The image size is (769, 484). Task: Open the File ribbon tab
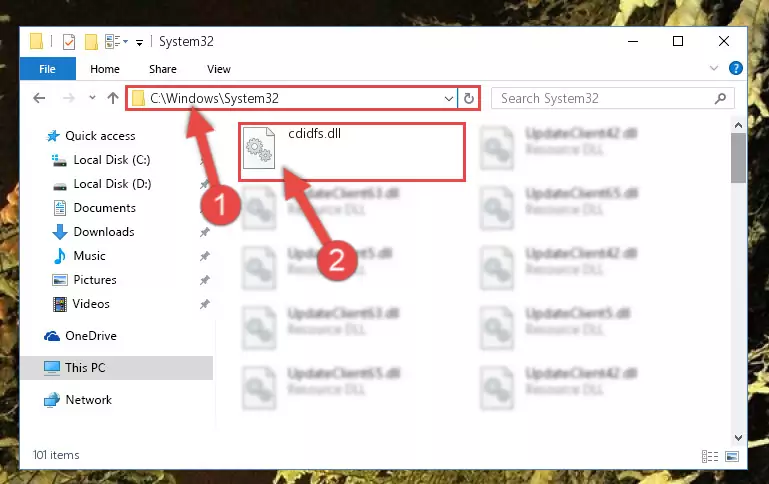click(48, 69)
